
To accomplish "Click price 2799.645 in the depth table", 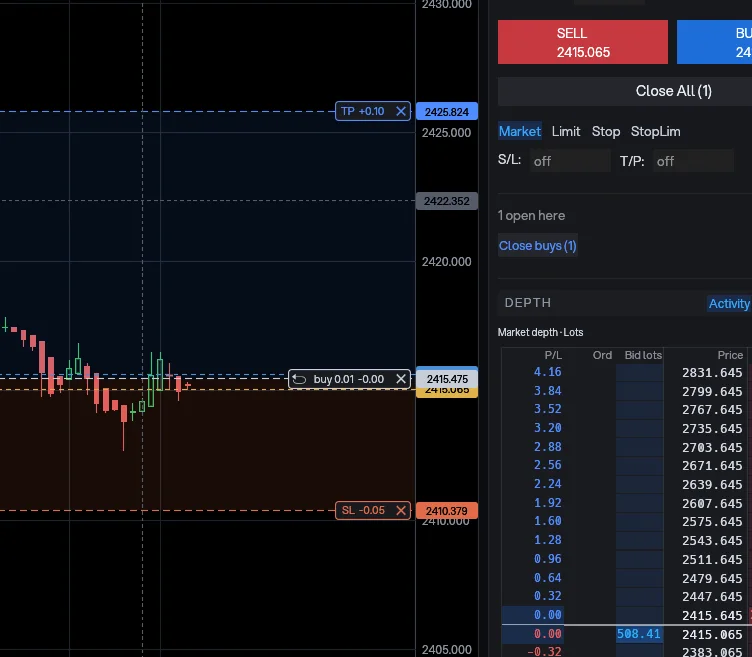I will [x=712, y=391].
